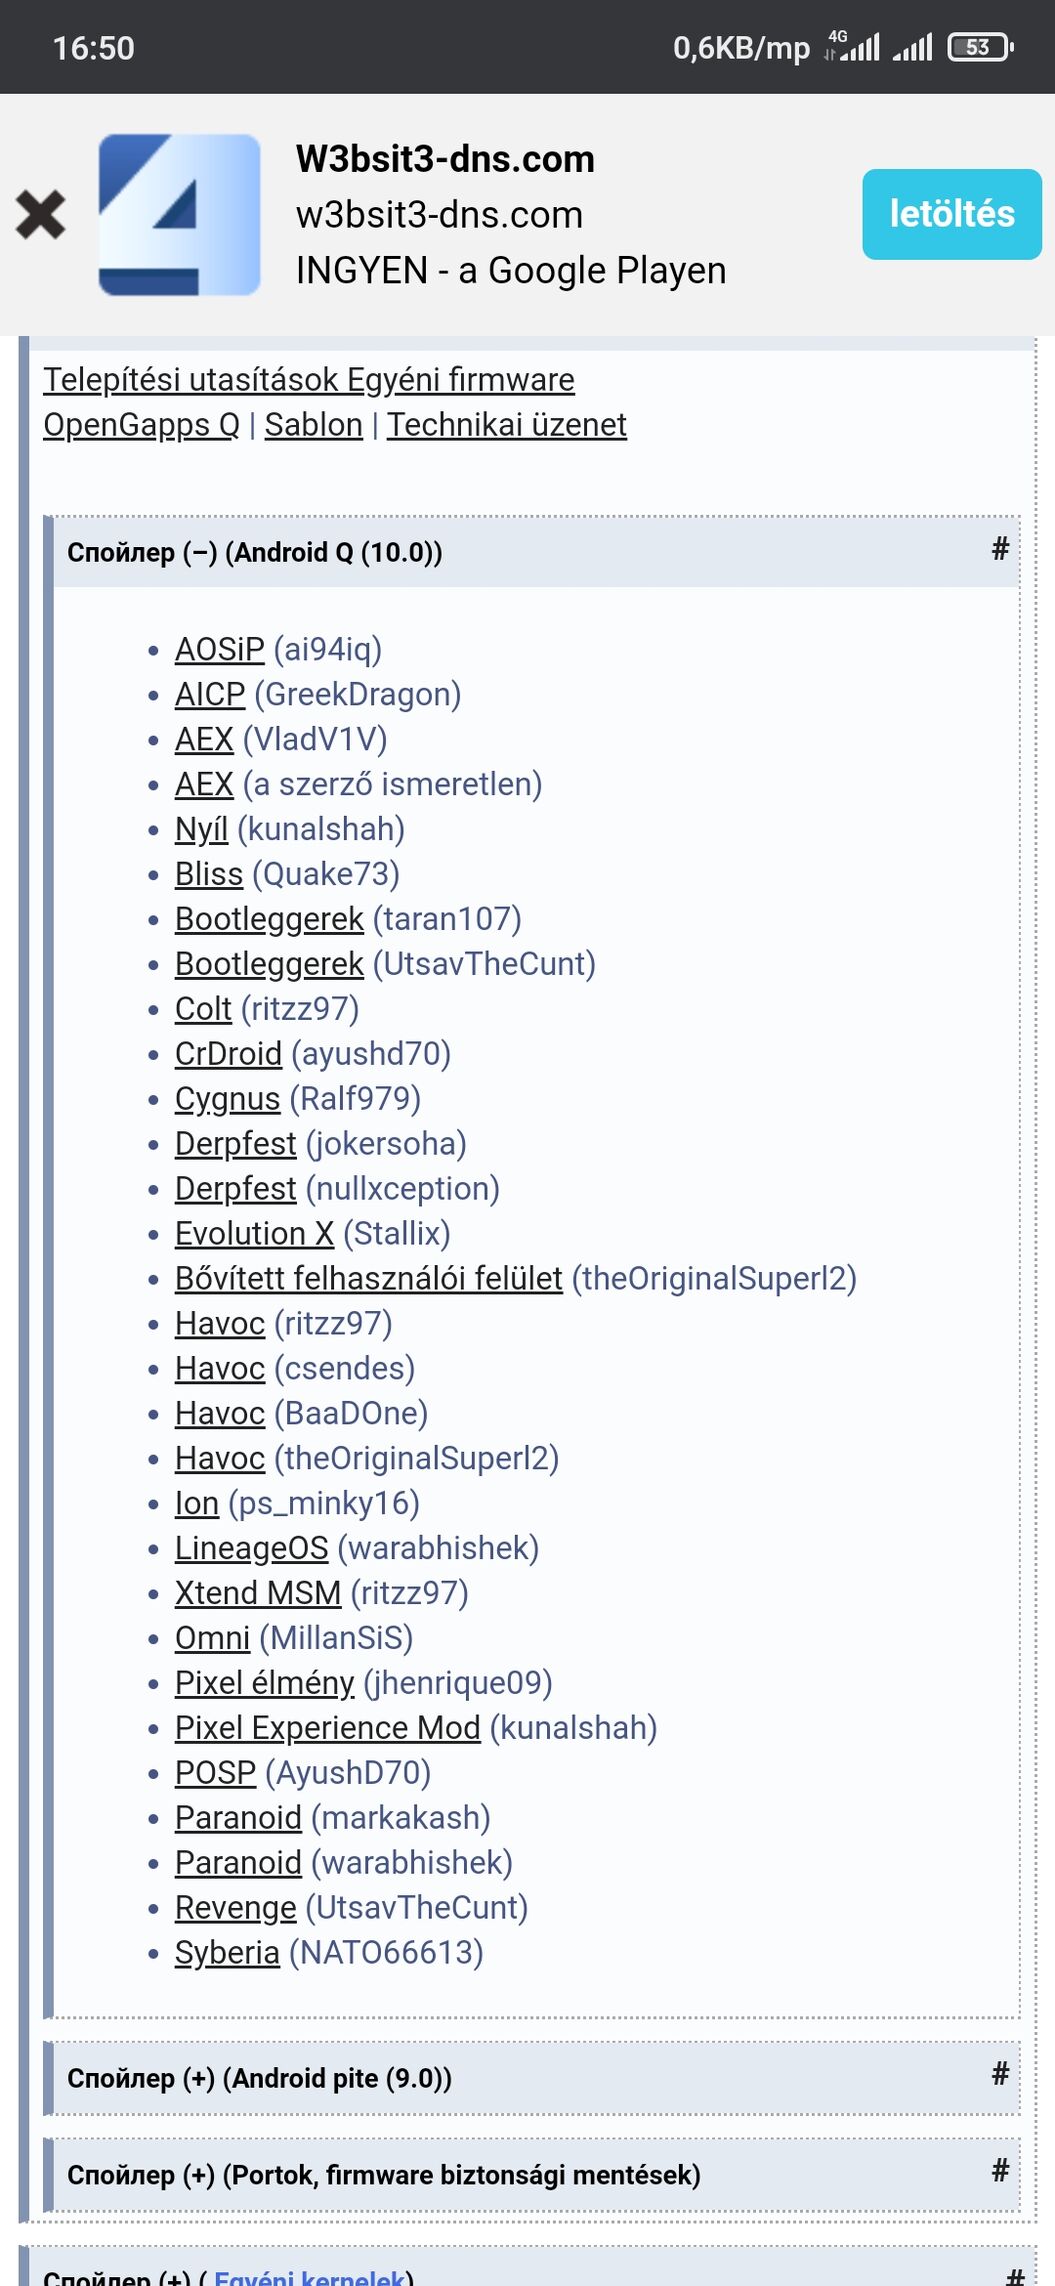Open the Egyéni kernelek link
The image size is (1055, 2286).
click(309, 2277)
